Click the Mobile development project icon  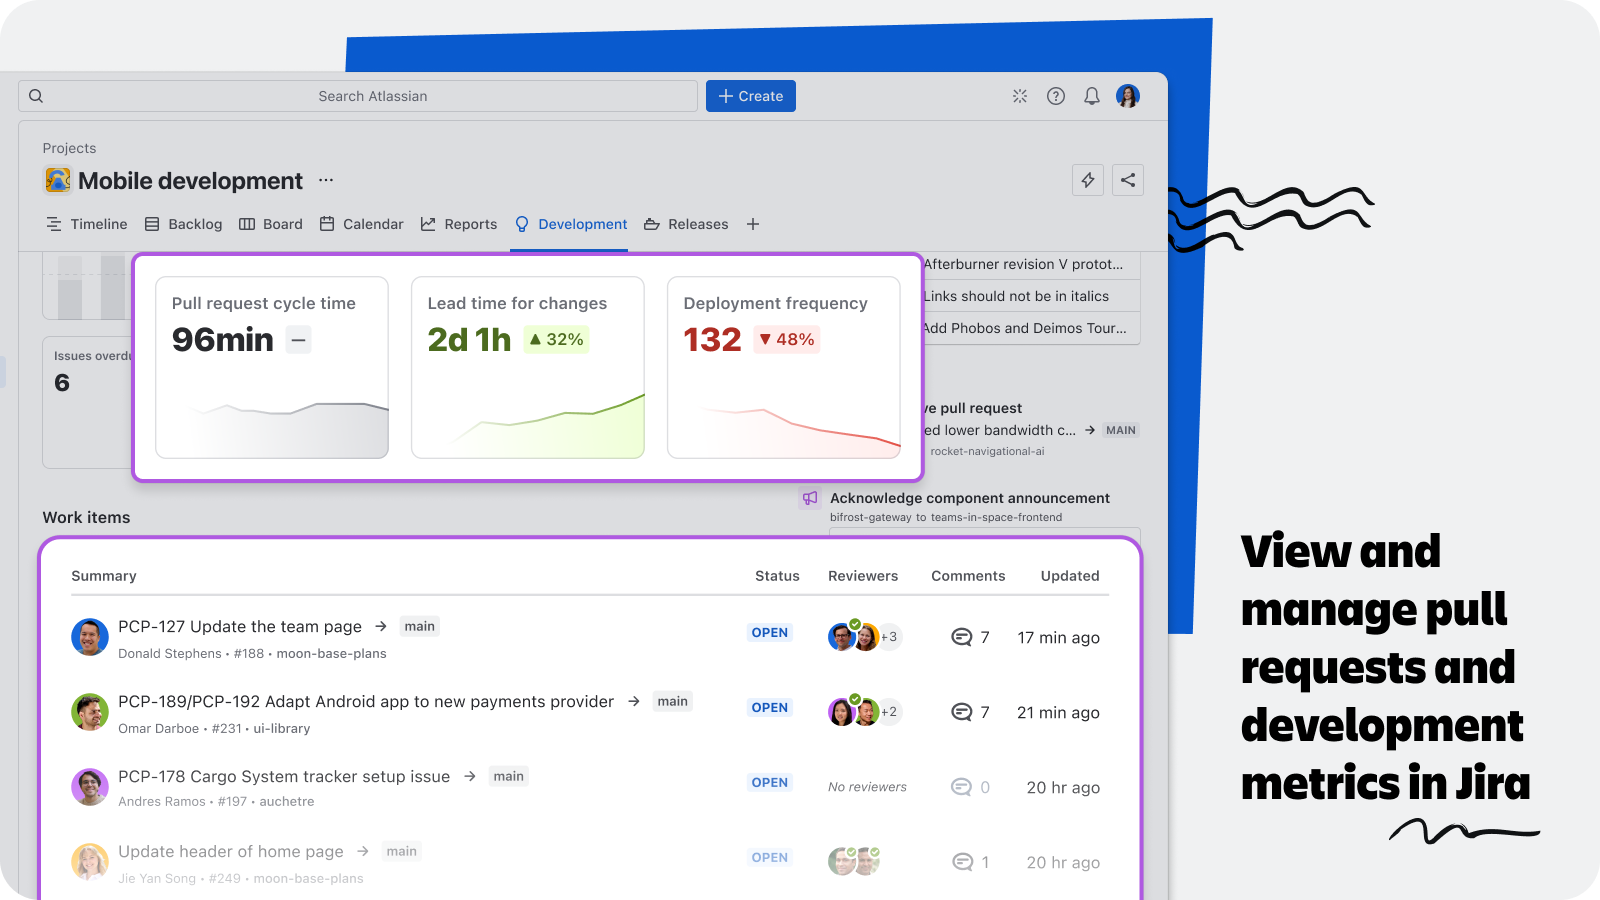[x=58, y=180]
